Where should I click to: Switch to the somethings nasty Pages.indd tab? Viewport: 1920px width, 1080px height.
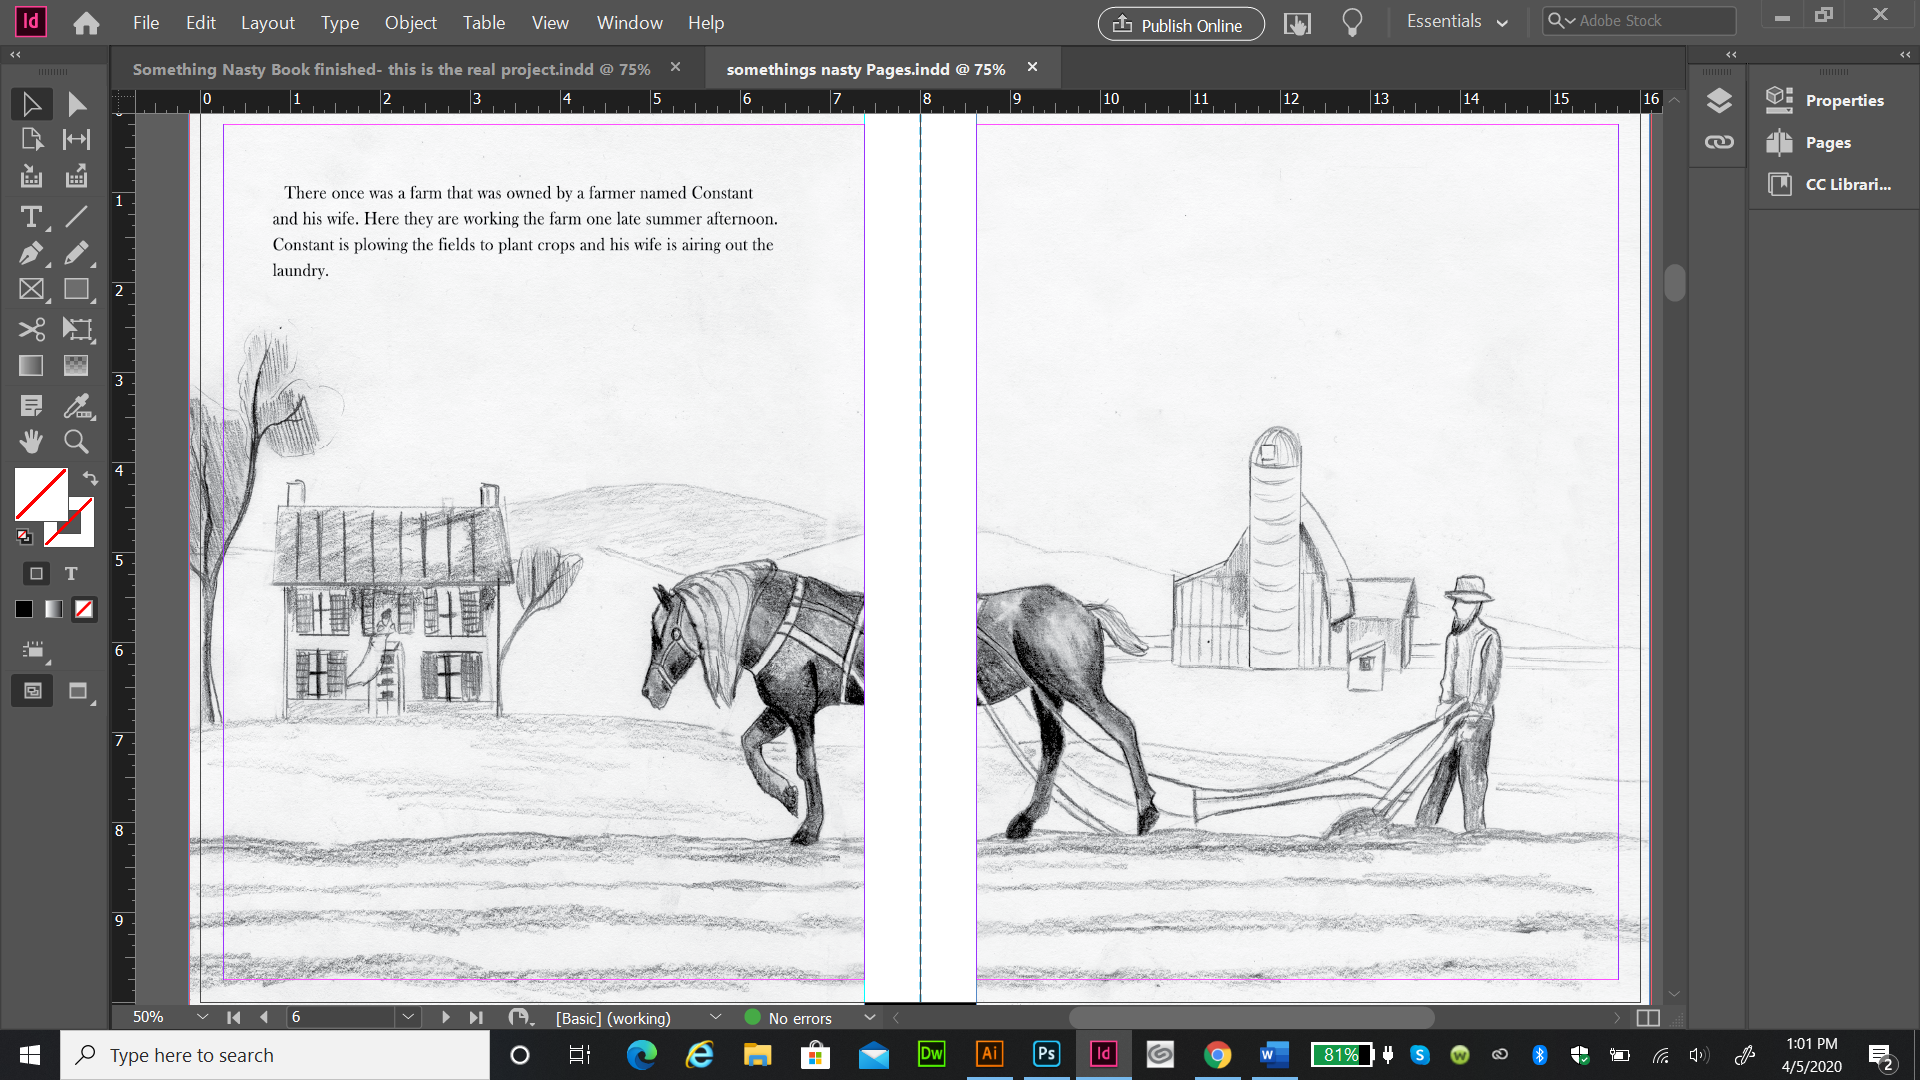pos(865,68)
